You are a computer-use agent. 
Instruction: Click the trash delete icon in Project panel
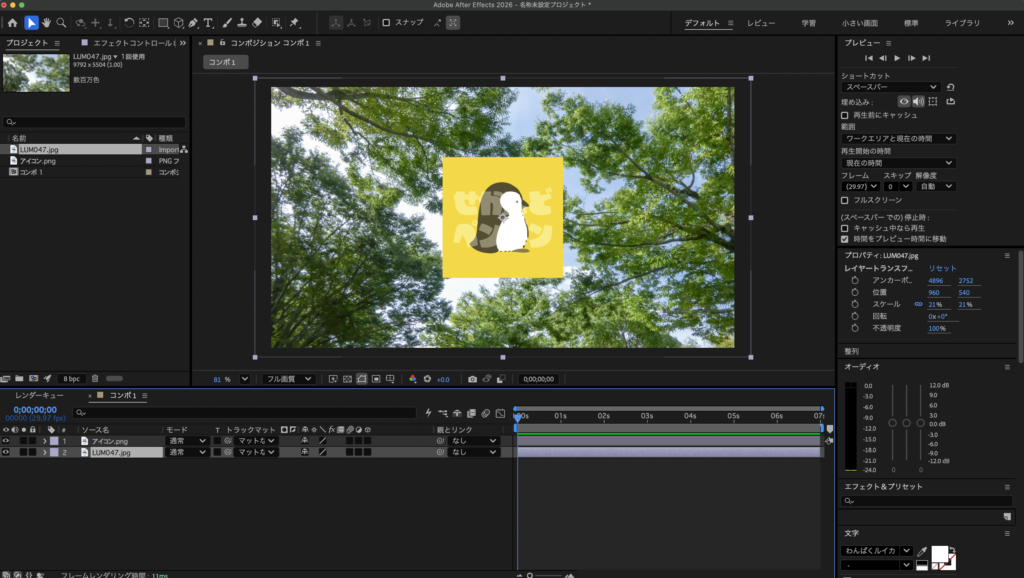click(95, 378)
